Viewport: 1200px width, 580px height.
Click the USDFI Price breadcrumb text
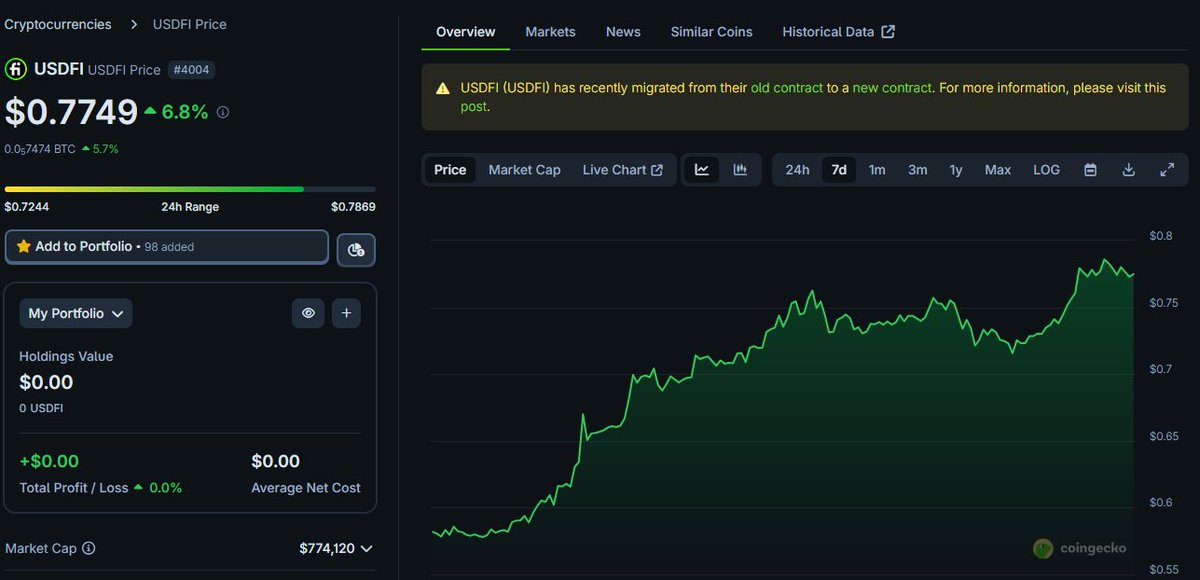190,24
